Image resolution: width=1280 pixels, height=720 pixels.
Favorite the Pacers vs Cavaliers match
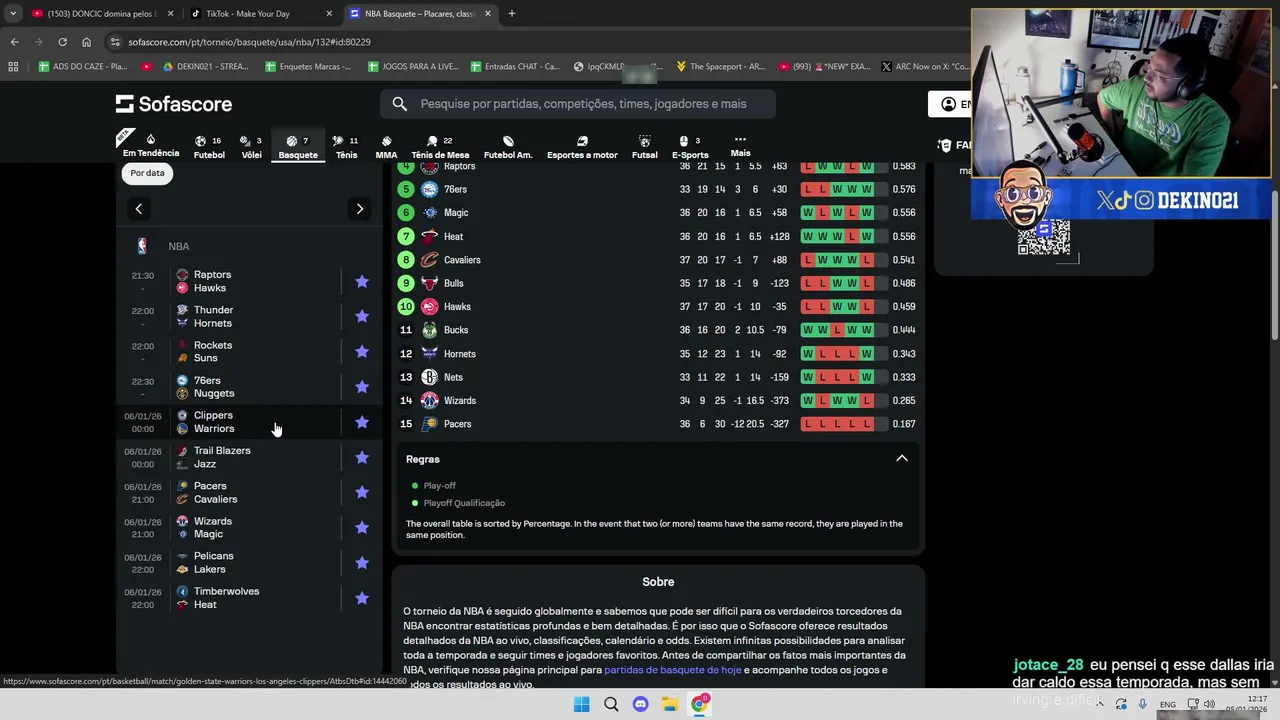[362, 492]
